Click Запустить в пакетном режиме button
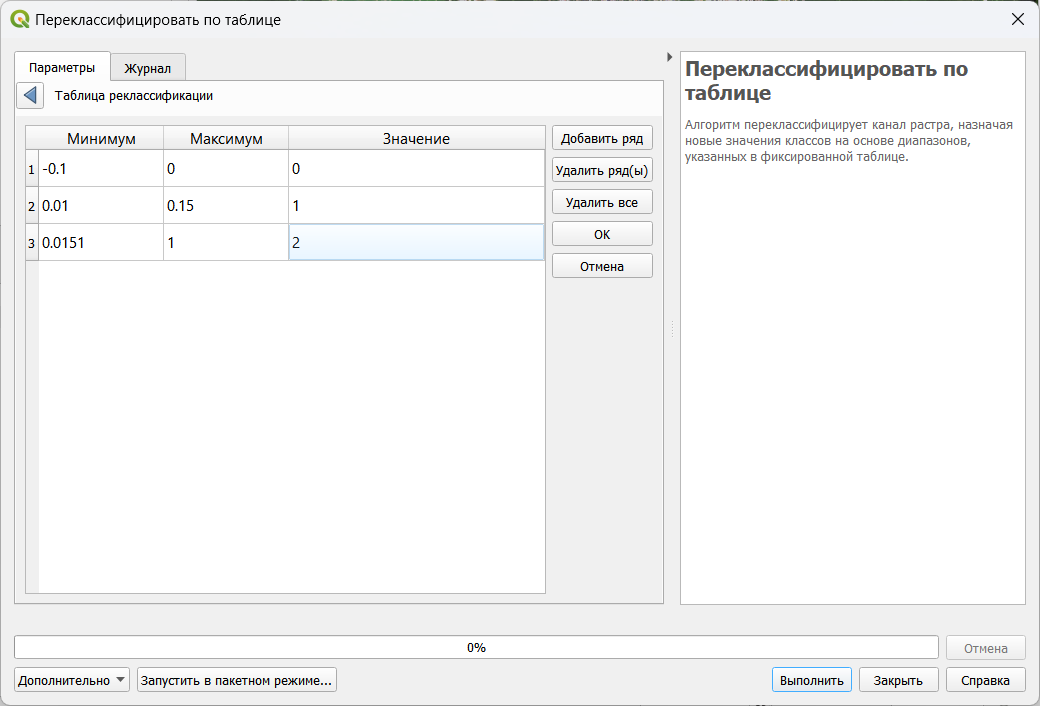 (x=236, y=680)
